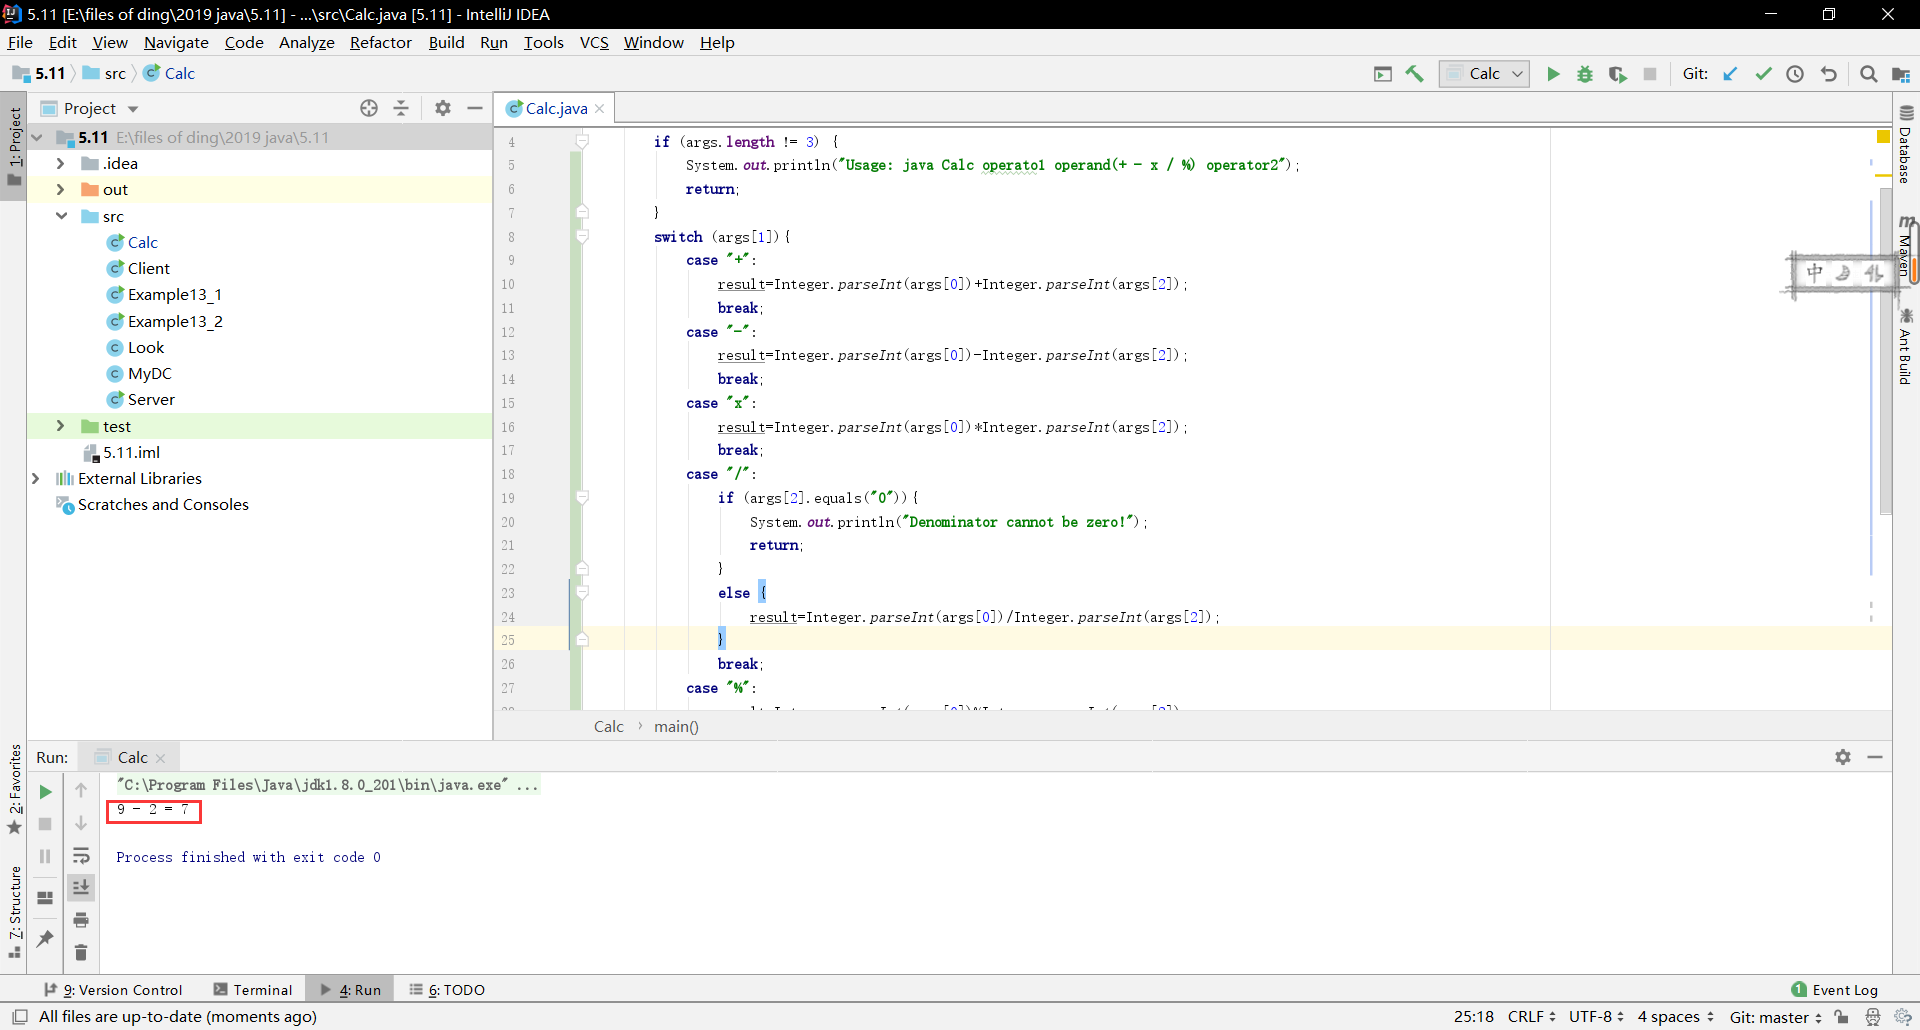Rerun Calc in Run panel
Screen dimensions: 1920x1030
45,792
